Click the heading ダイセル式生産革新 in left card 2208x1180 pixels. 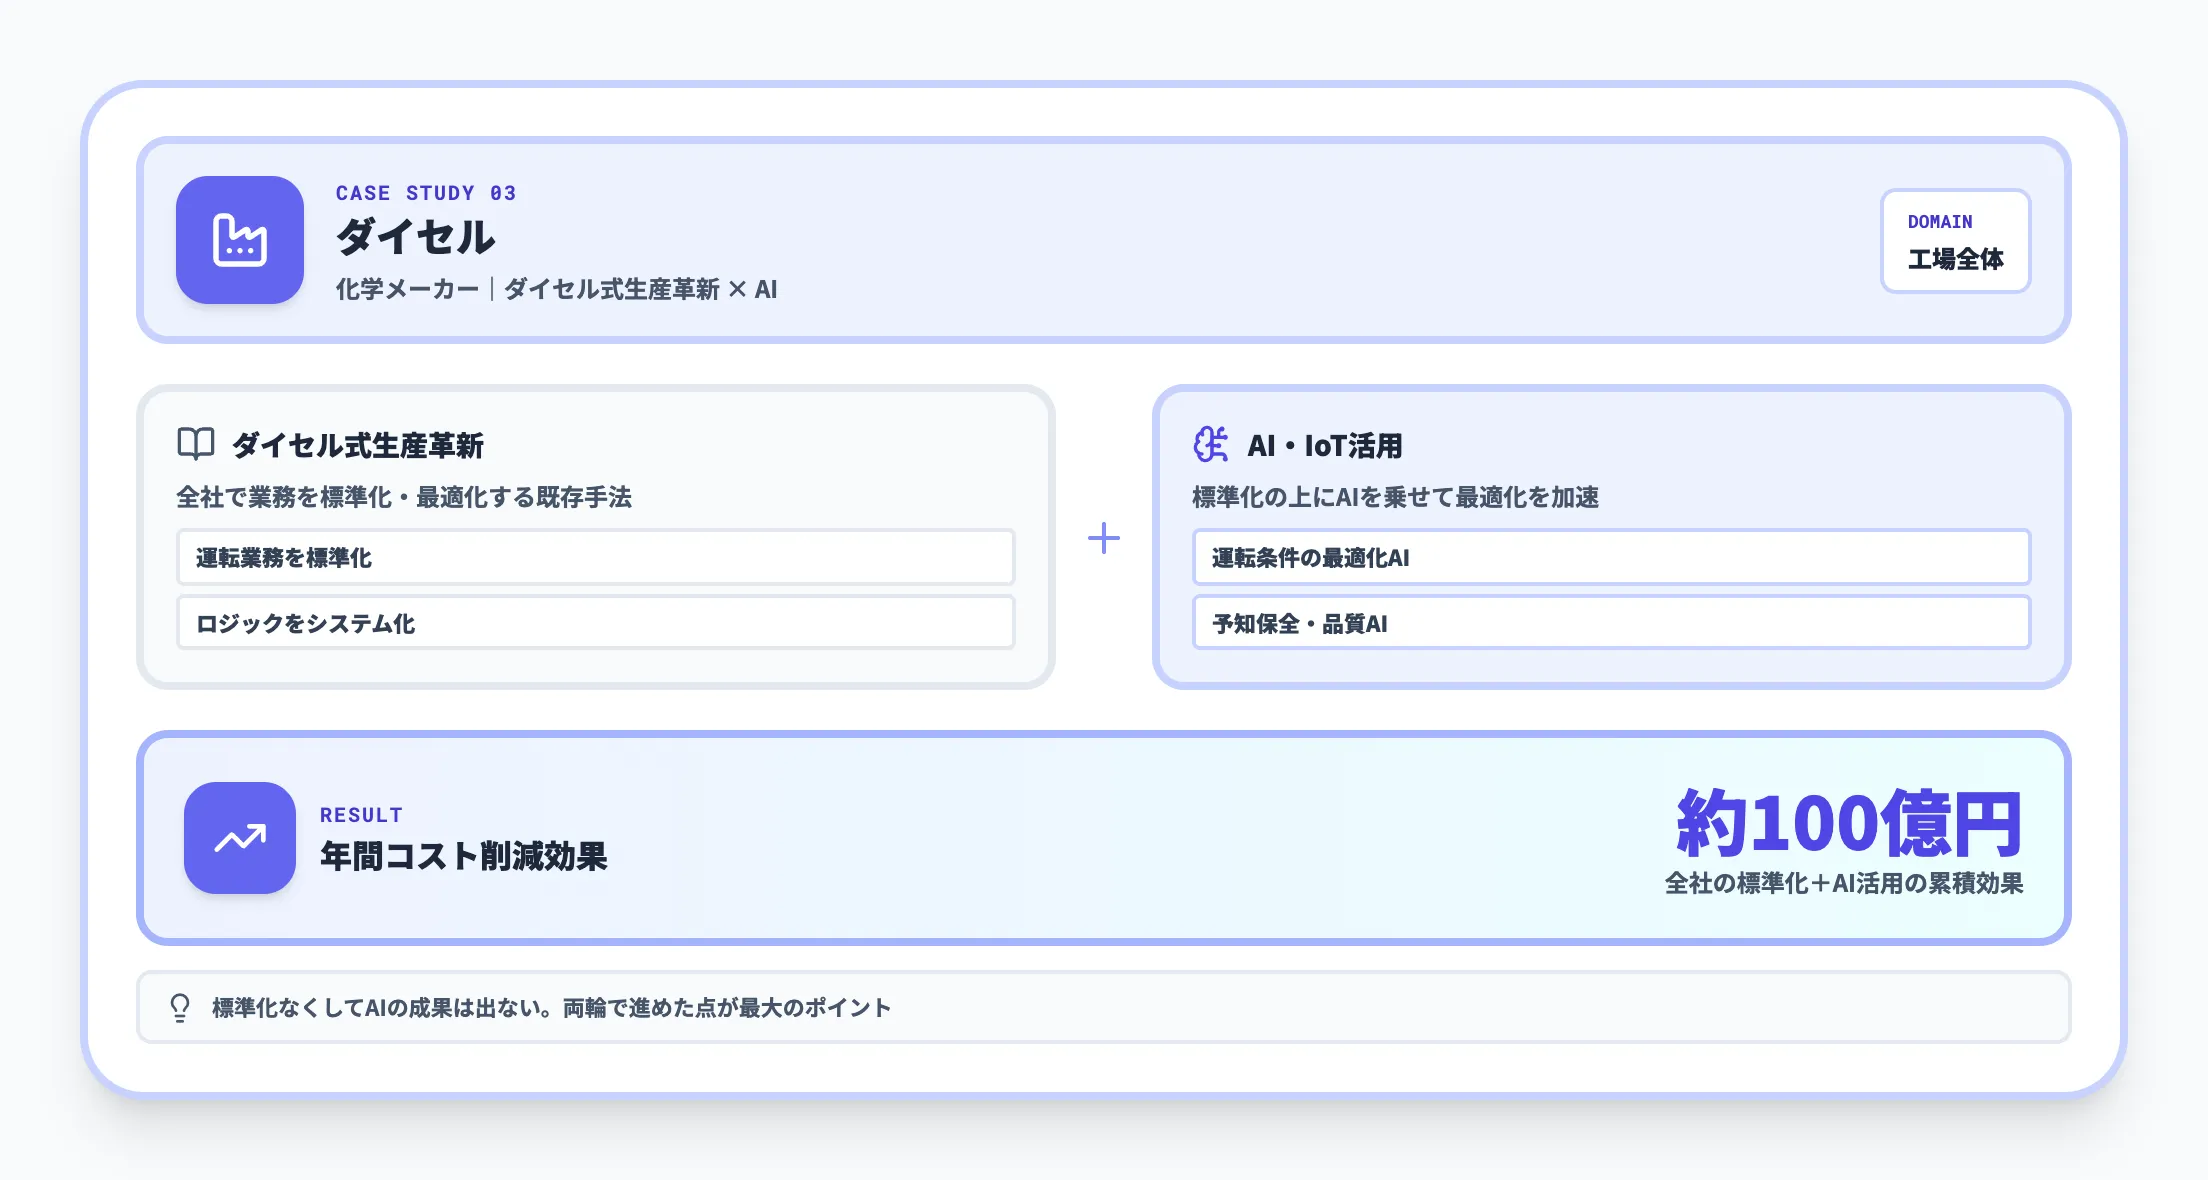(358, 445)
